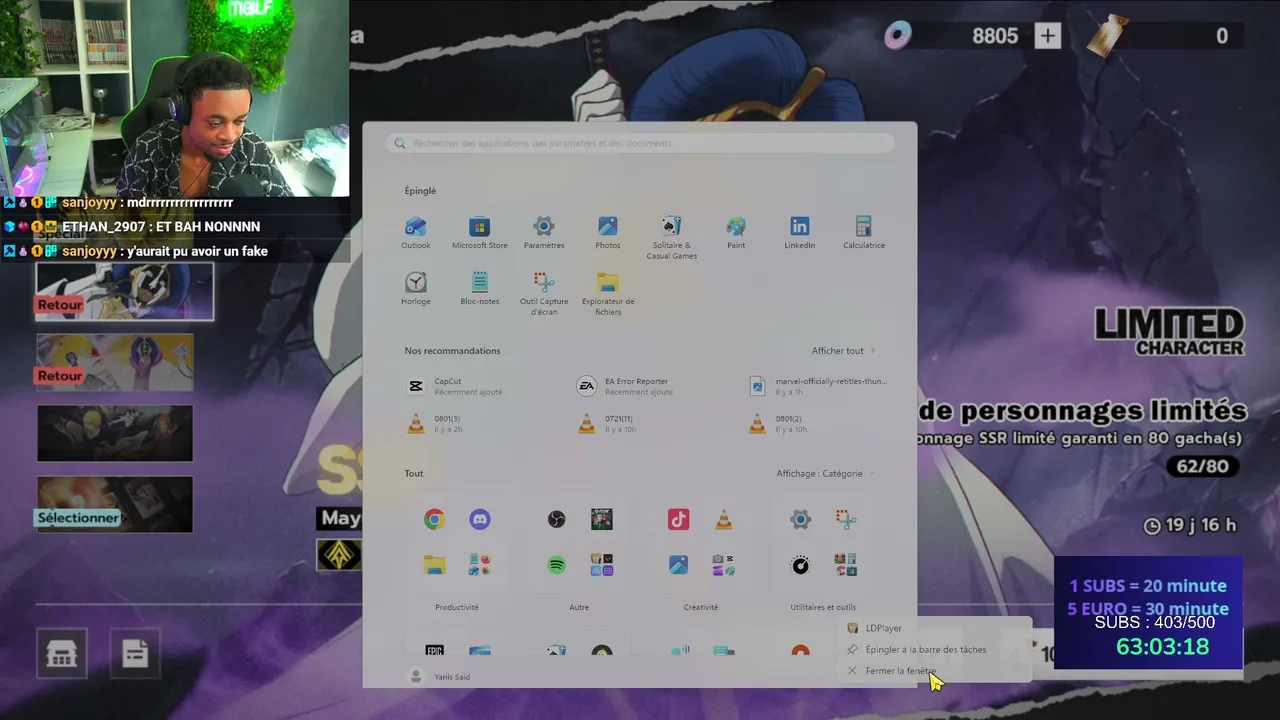1280x720 pixels.
Task: Expand the Autre category label
Action: tap(579, 607)
